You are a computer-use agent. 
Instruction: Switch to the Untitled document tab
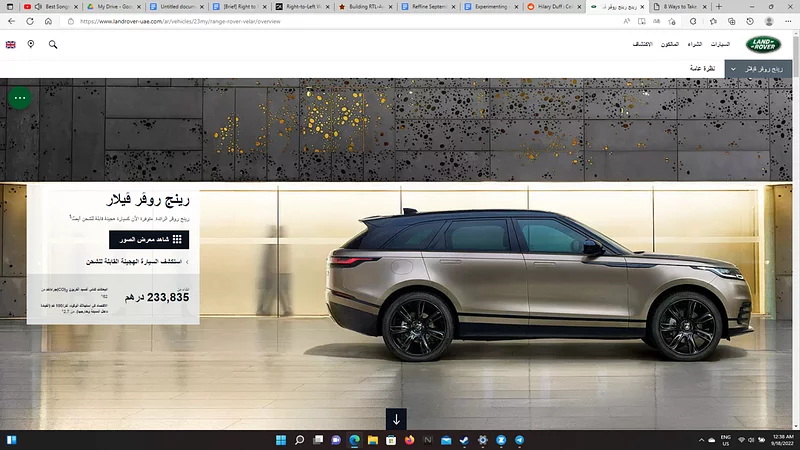coord(177,7)
